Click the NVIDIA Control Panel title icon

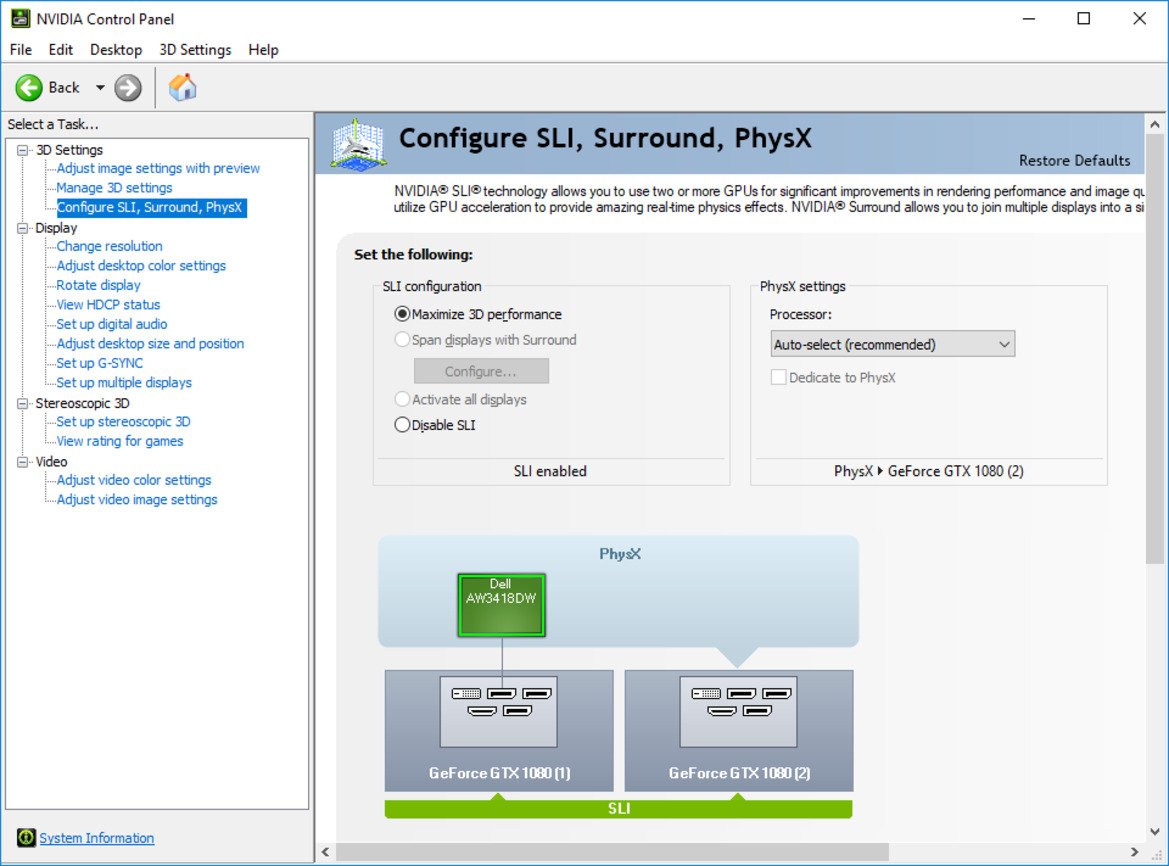(x=20, y=19)
